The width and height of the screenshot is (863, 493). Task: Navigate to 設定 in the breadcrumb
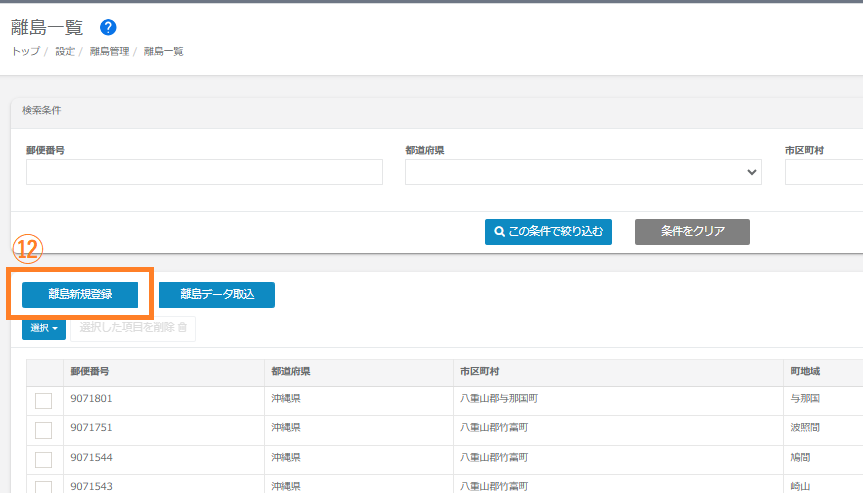[65, 51]
